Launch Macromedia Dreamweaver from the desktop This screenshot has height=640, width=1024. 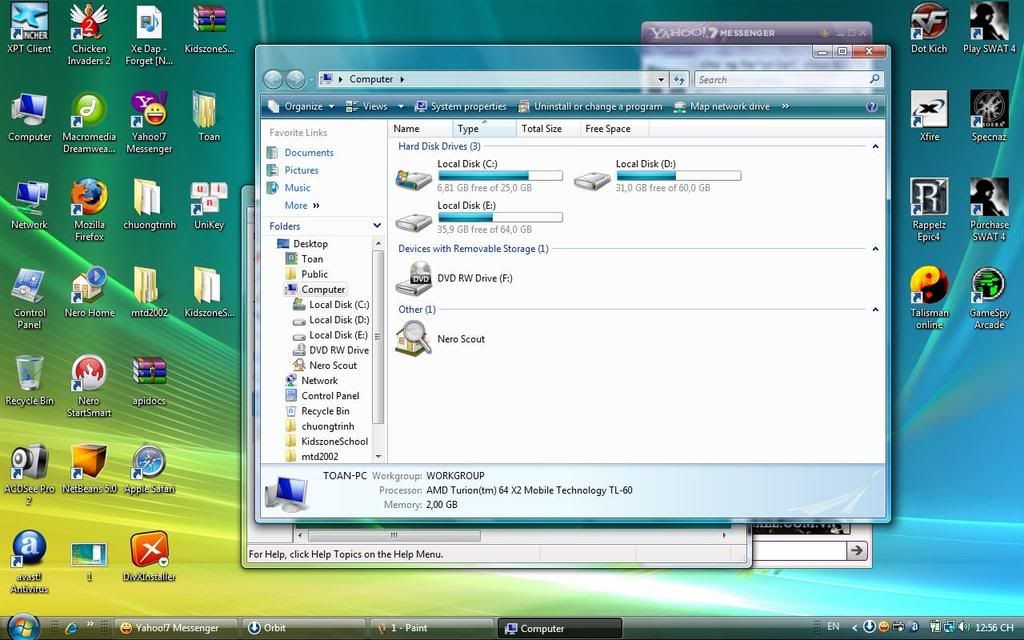(89, 123)
